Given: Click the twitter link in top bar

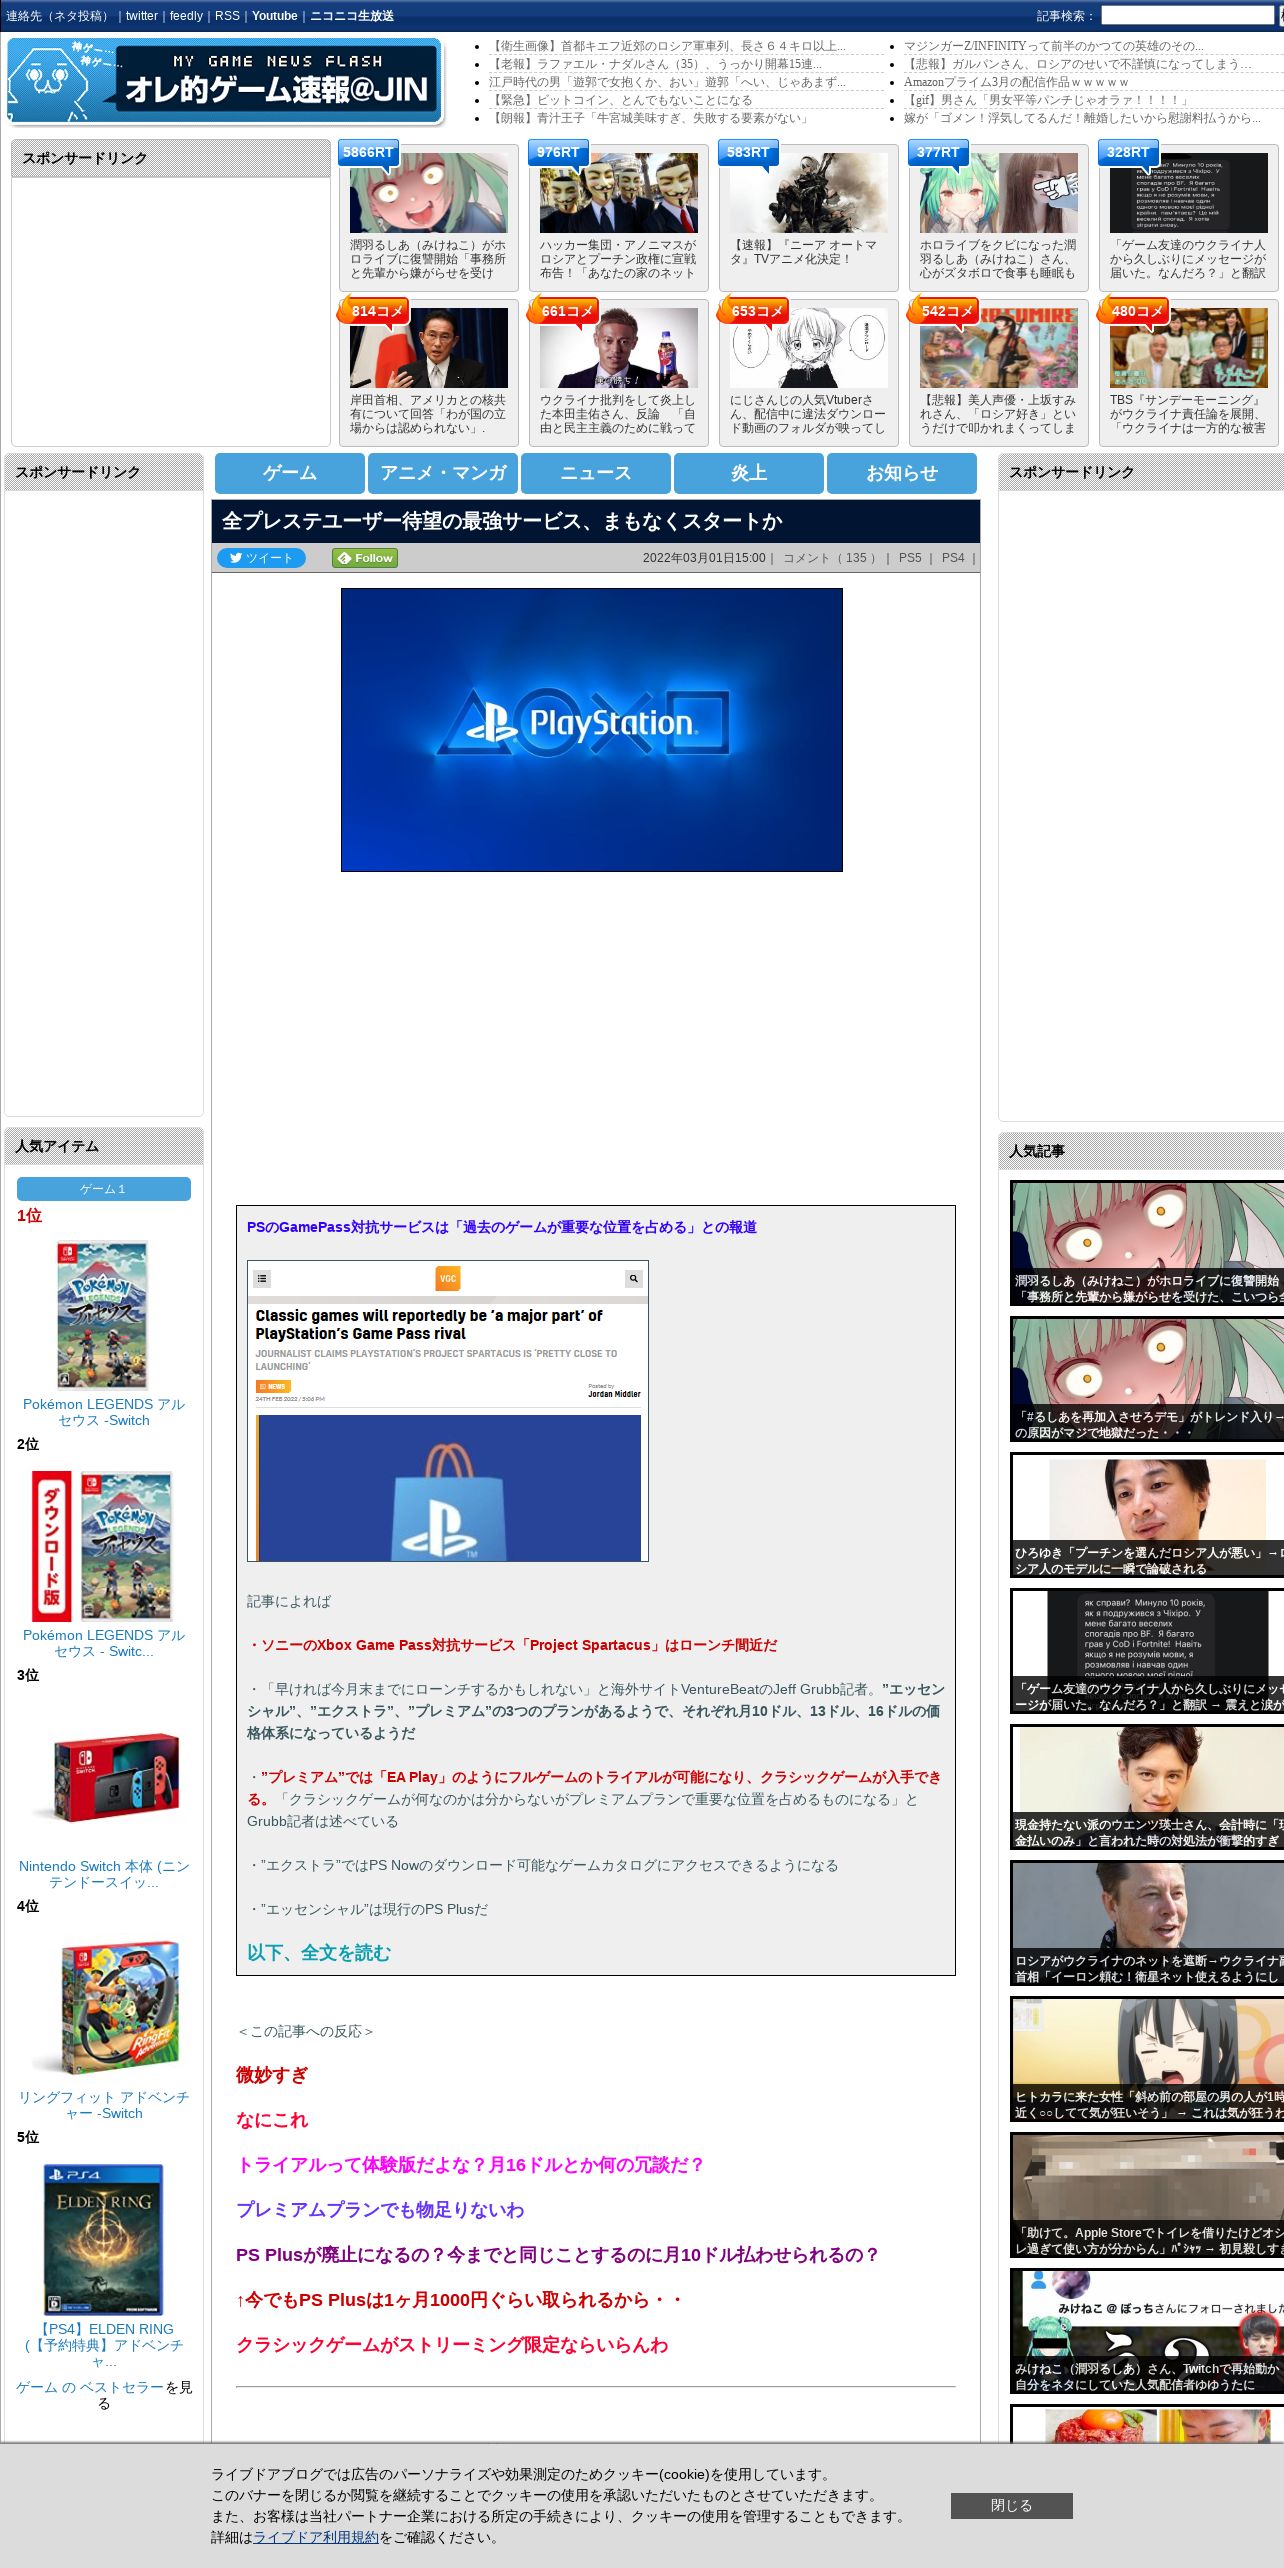Looking at the screenshot, I should point(141,16).
